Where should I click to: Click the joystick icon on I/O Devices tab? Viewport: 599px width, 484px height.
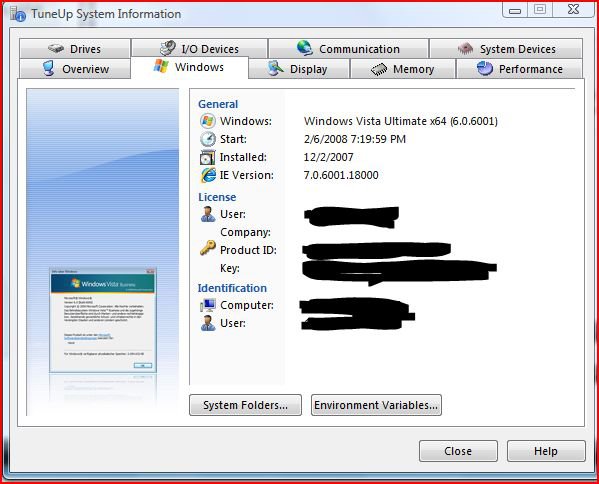point(167,48)
